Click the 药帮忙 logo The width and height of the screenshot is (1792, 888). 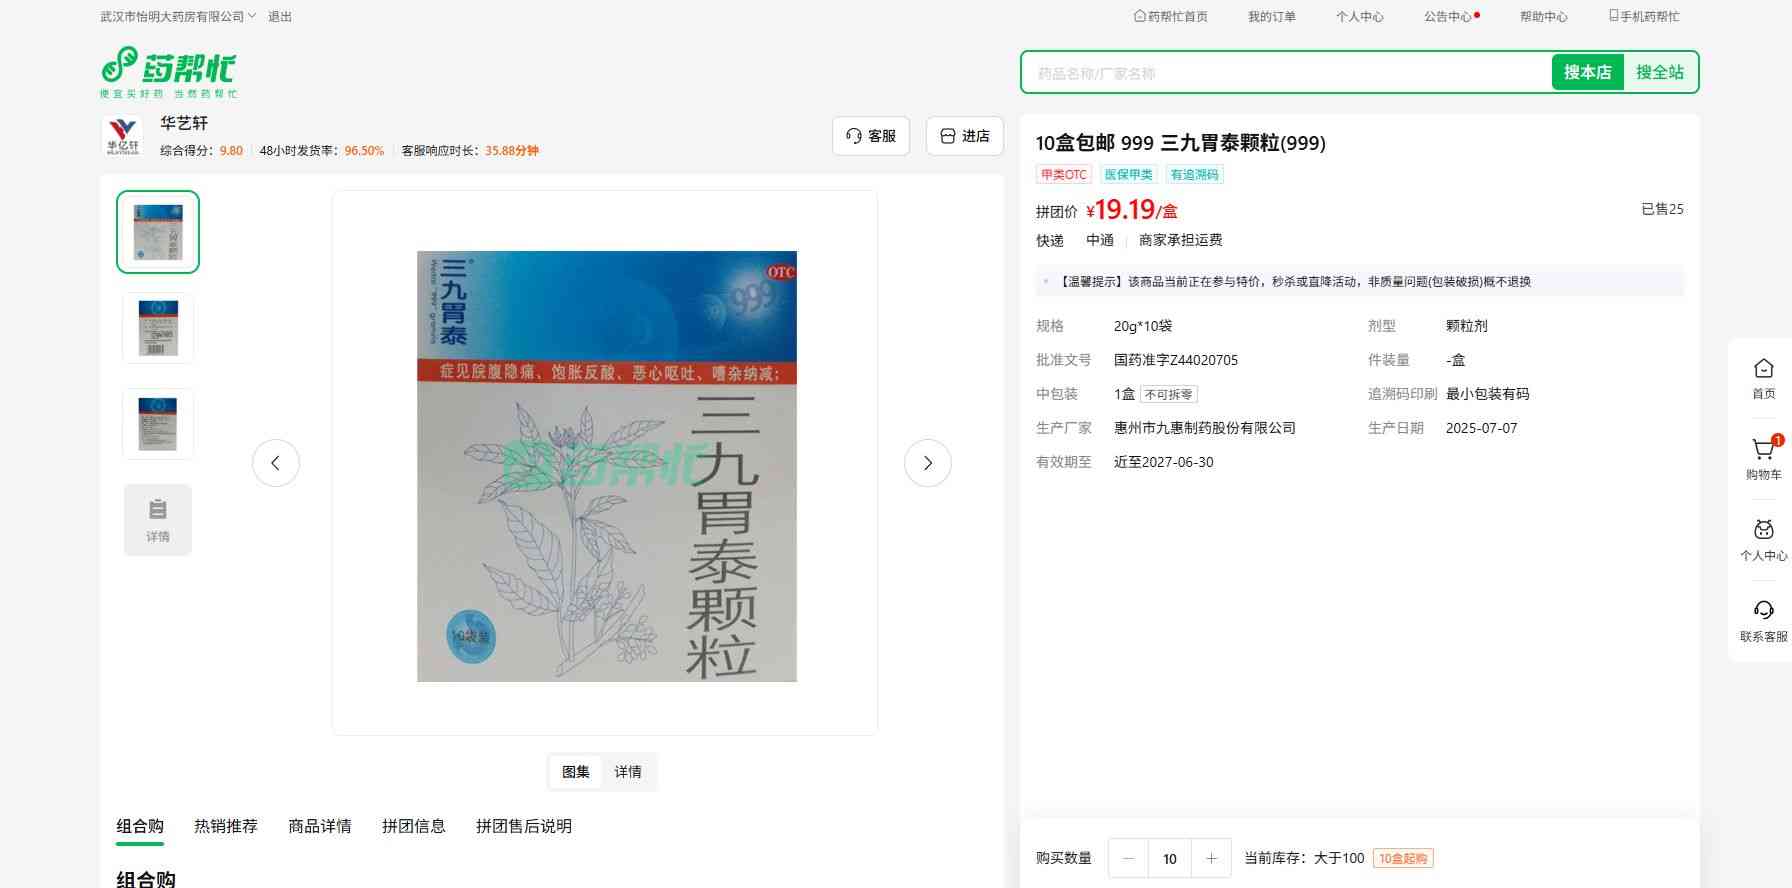[x=168, y=71]
